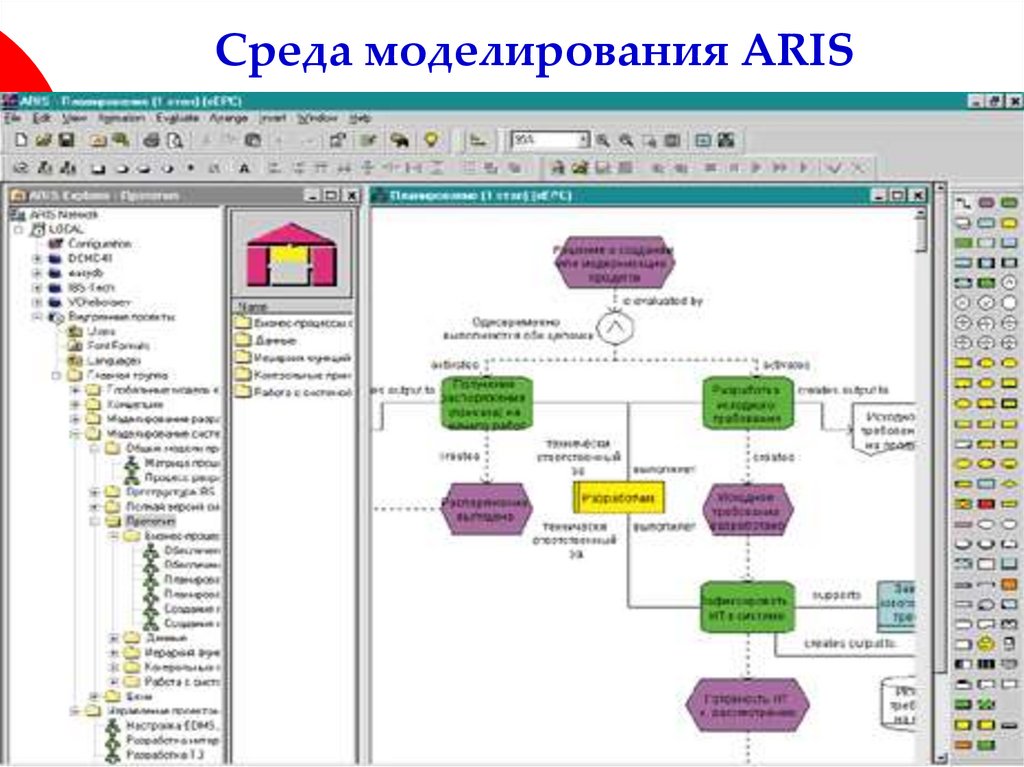Select Работа с системой folder in list
Screen dimensions: 1024x767
pyautogui.click(x=302, y=393)
